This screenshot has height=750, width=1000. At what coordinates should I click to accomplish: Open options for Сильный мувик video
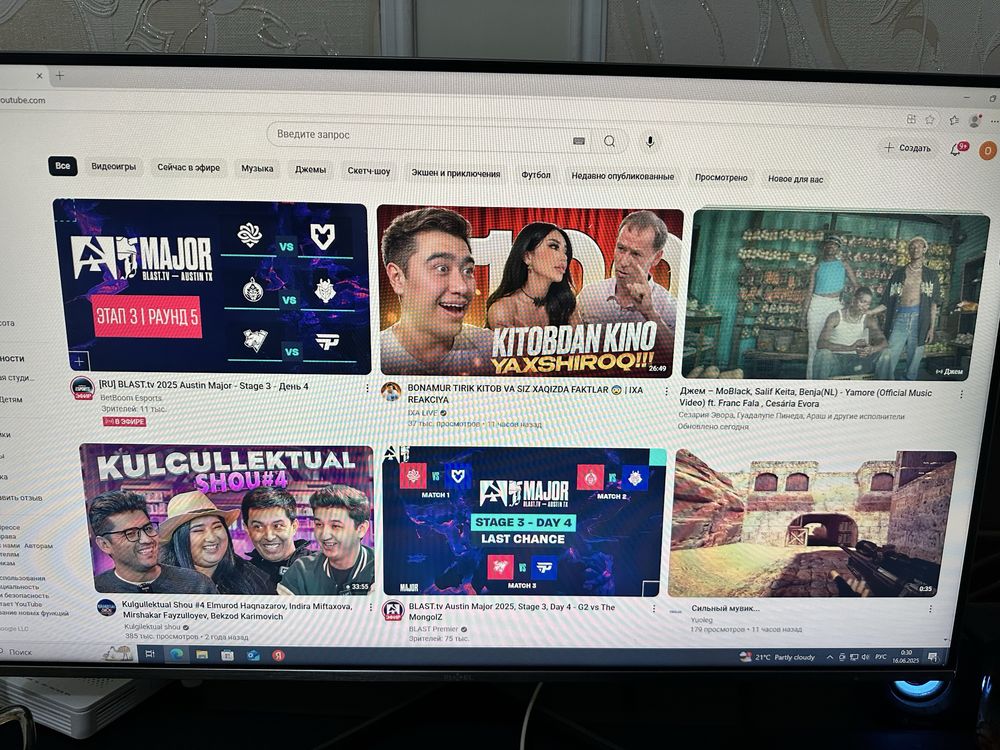[930, 610]
